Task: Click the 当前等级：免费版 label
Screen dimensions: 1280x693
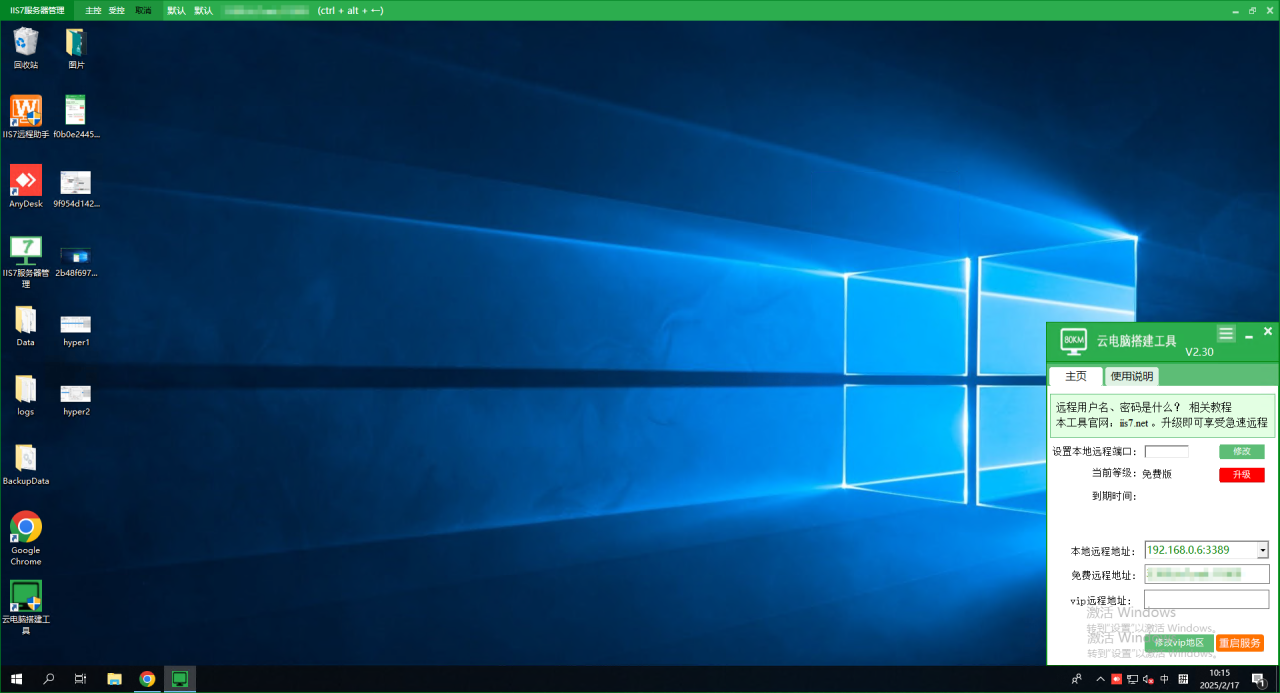Action: [x=1131, y=474]
